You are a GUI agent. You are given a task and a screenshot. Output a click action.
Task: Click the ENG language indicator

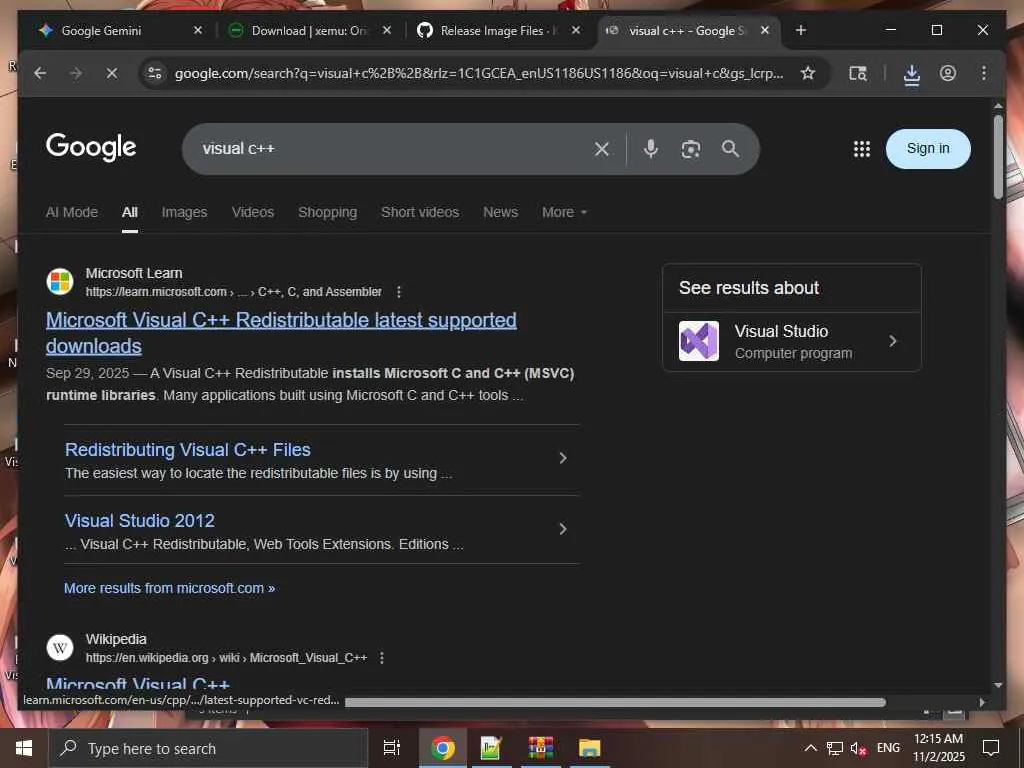coord(888,748)
